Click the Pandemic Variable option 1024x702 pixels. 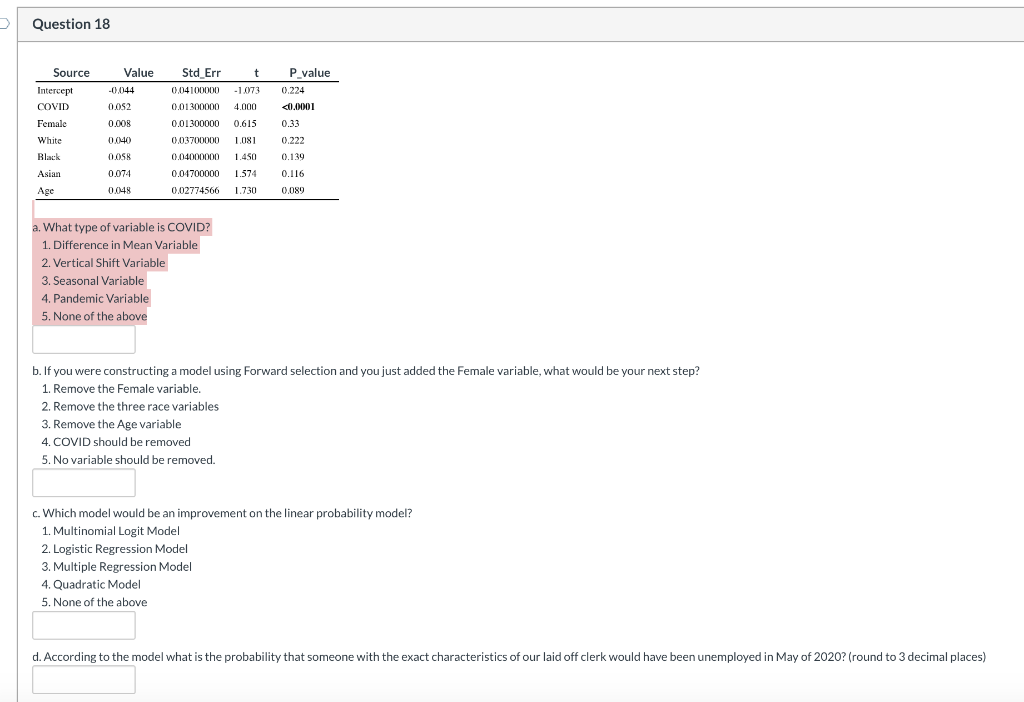point(96,298)
